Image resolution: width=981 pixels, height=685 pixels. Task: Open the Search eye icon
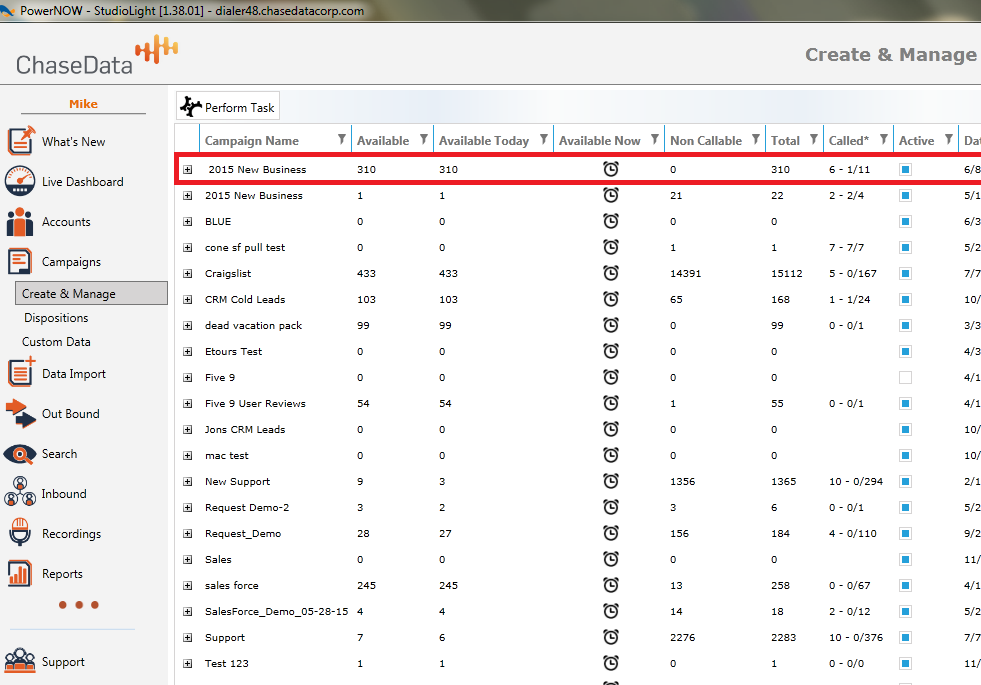coord(21,454)
